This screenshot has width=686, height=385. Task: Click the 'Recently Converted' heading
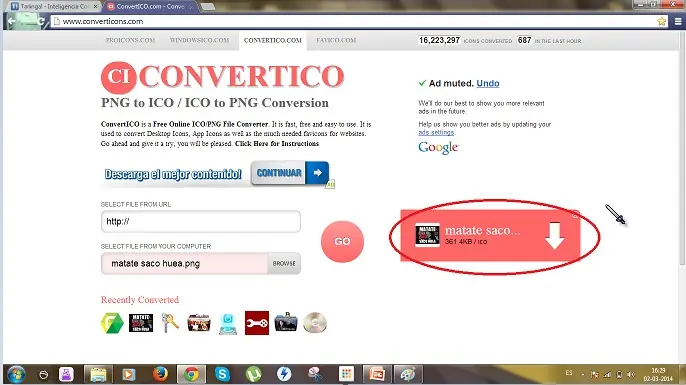point(140,300)
